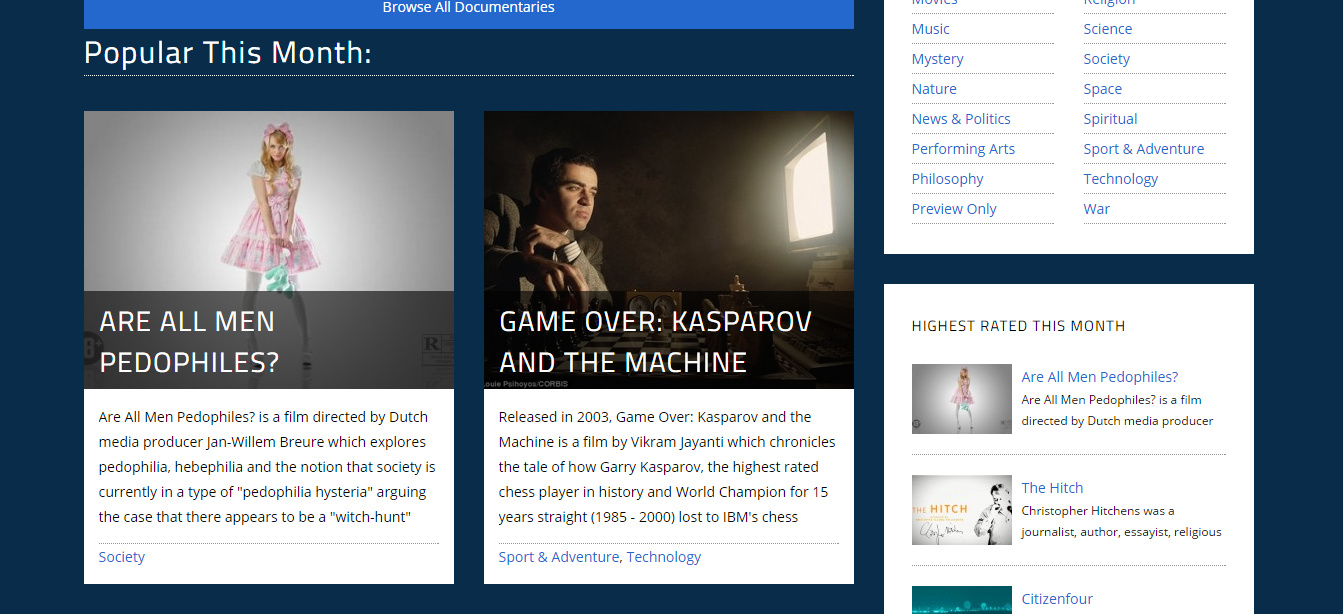Click the large 'ARE ALL MEN PEDOPHILES?' card title

[189, 341]
